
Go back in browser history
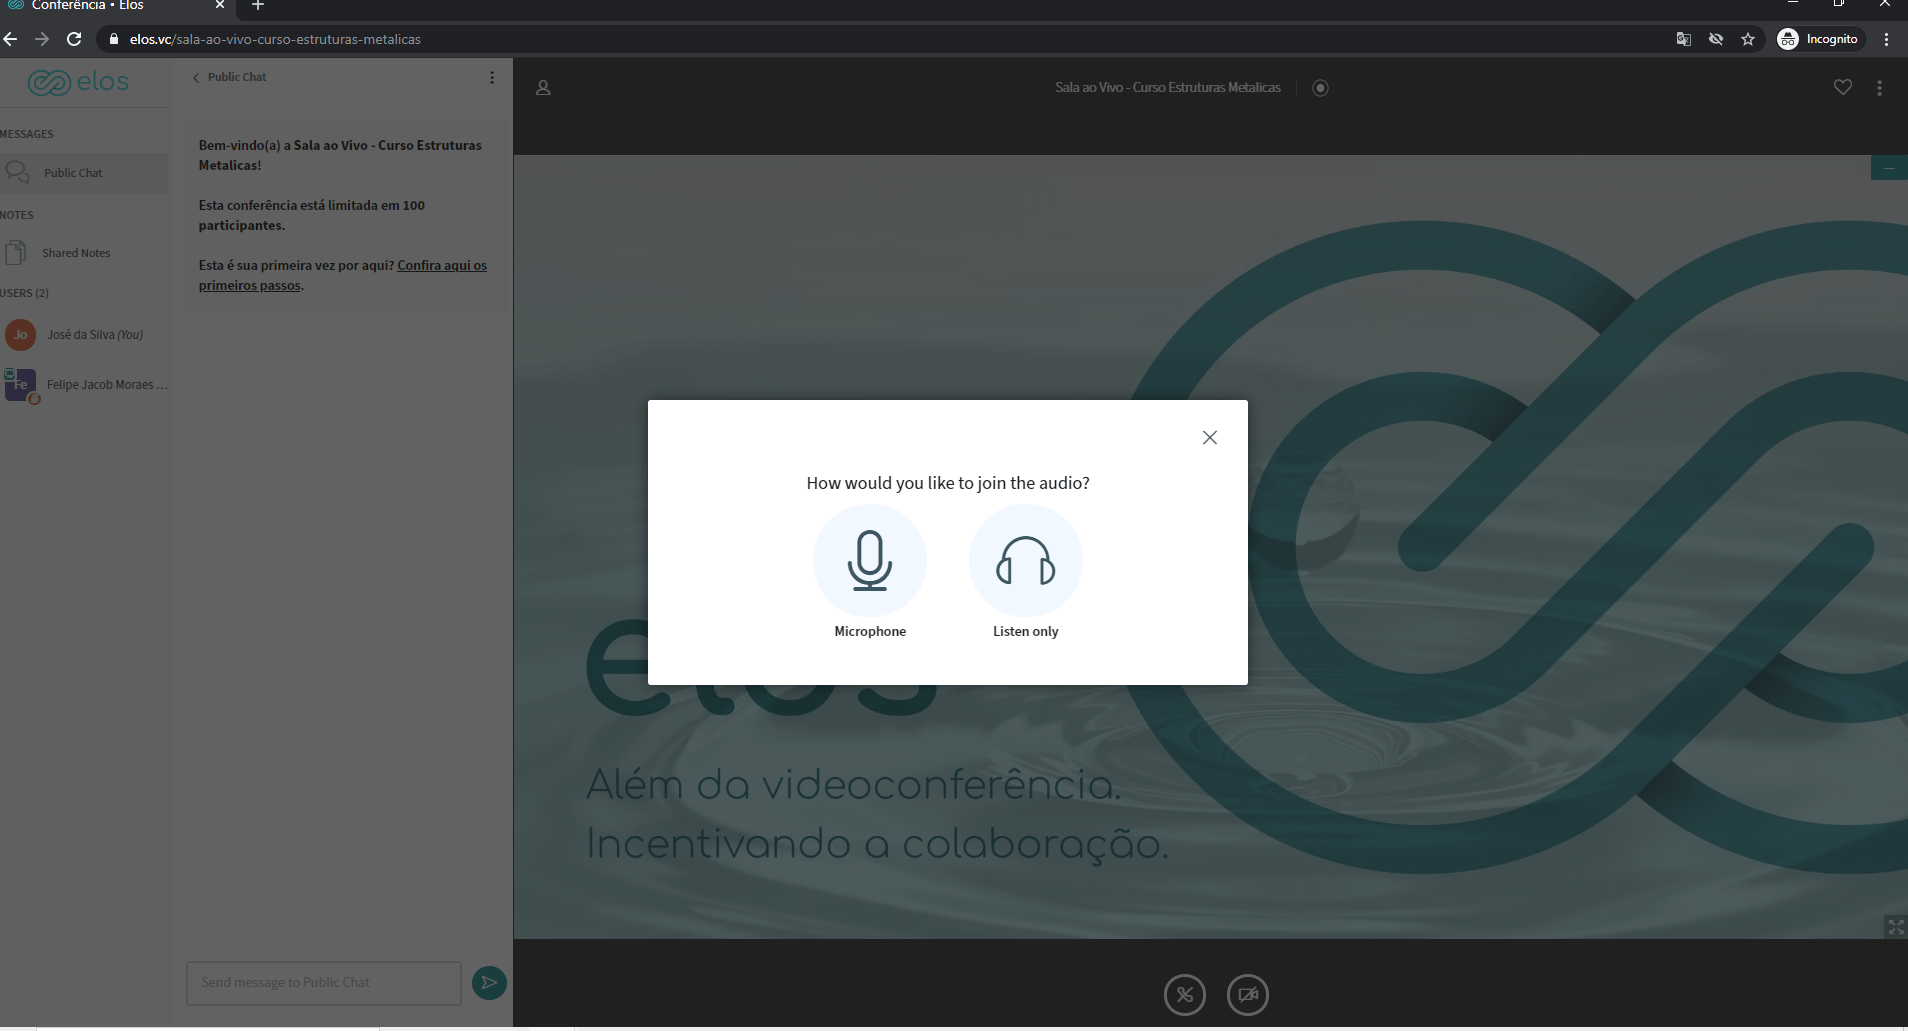coord(11,39)
